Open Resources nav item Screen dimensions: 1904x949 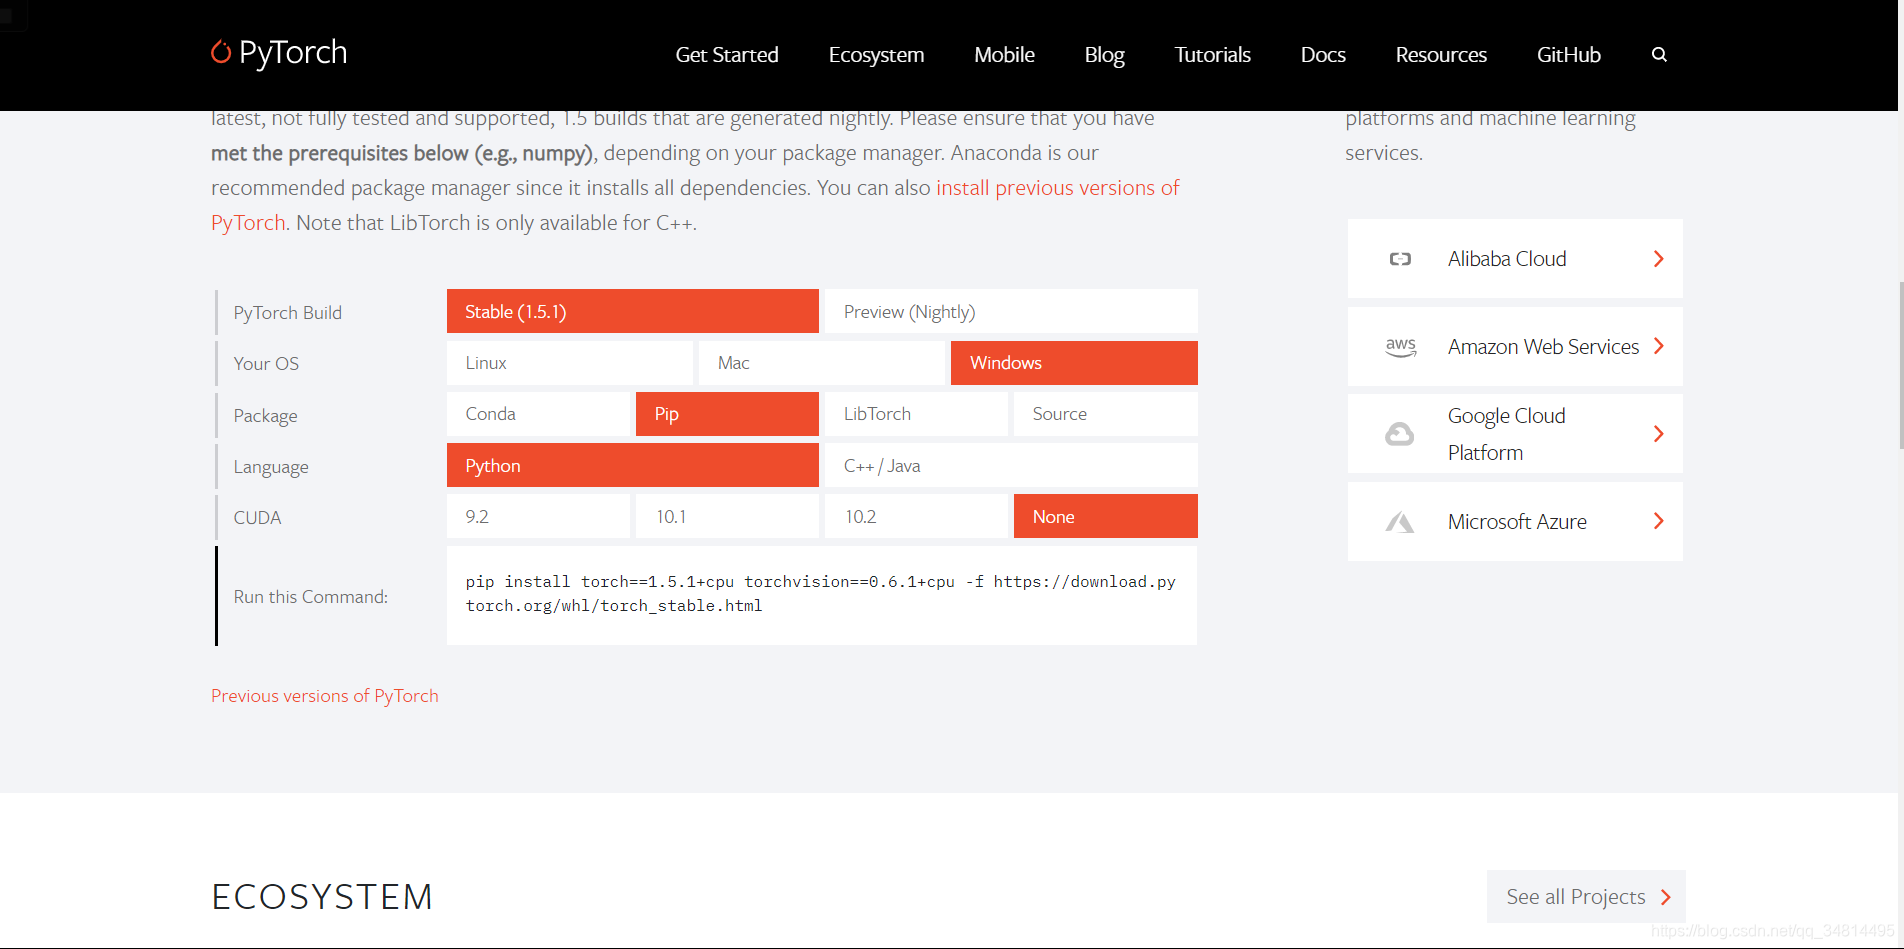[1441, 55]
